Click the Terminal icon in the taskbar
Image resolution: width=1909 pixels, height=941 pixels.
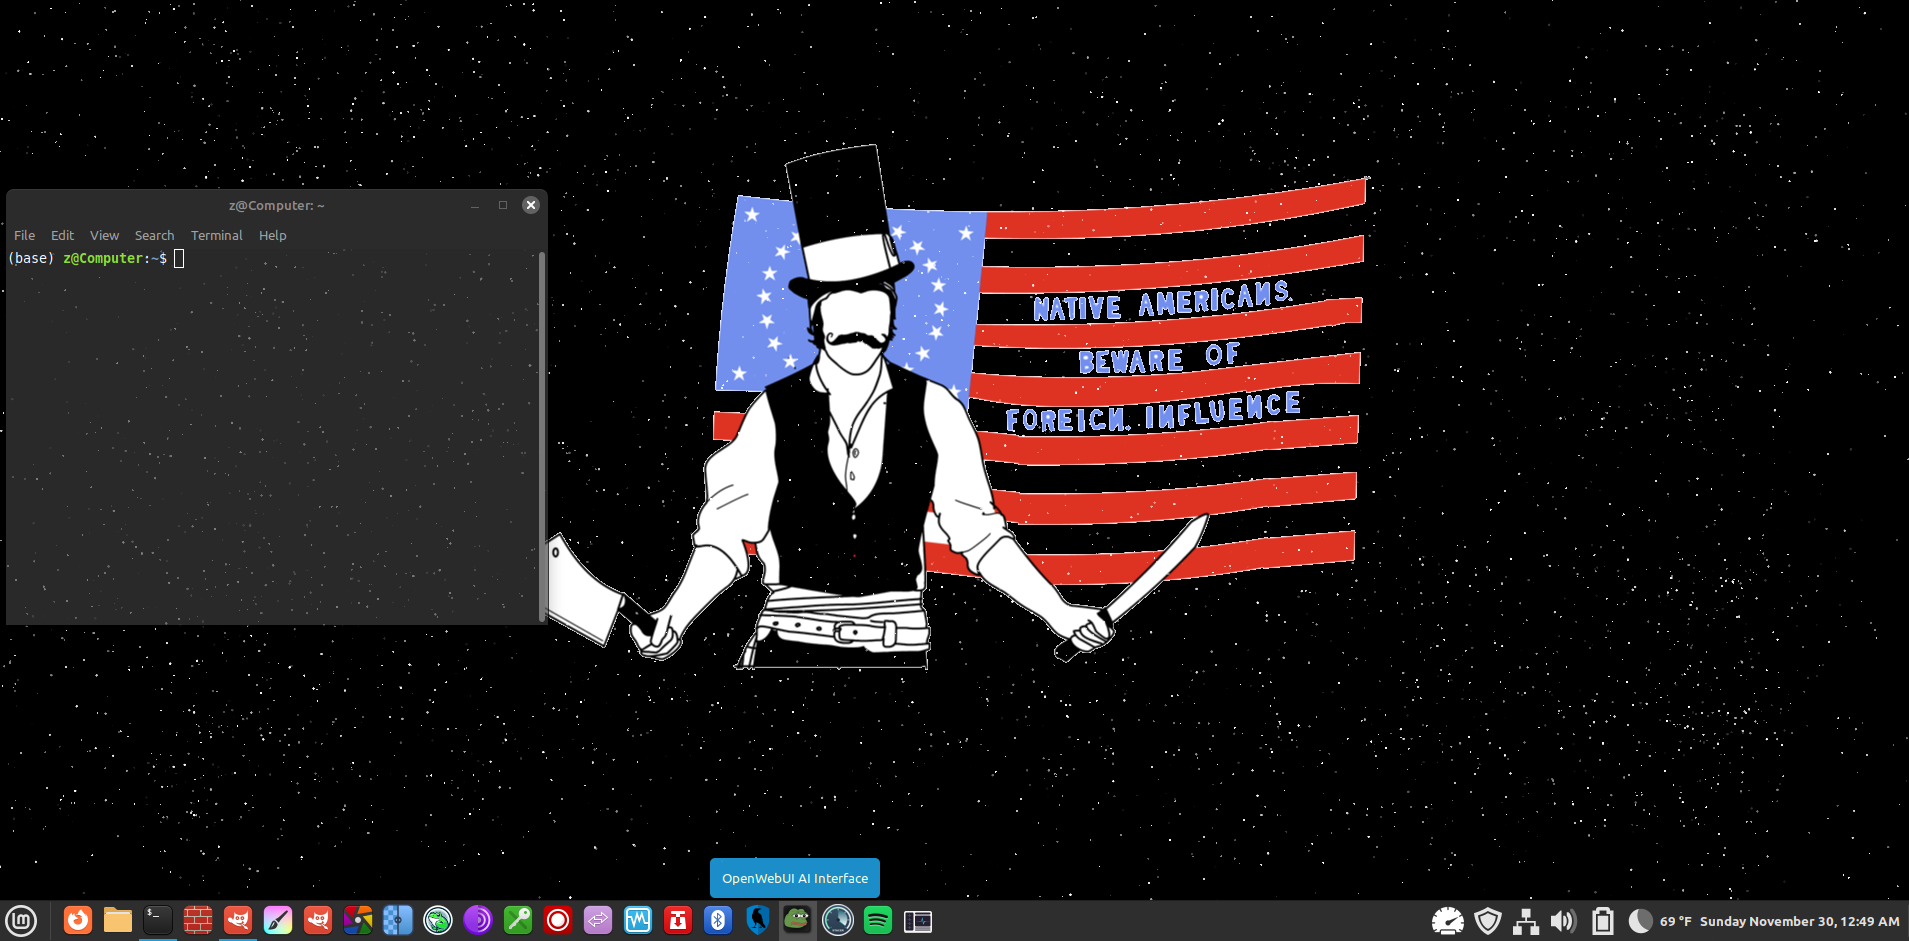[x=158, y=920]
